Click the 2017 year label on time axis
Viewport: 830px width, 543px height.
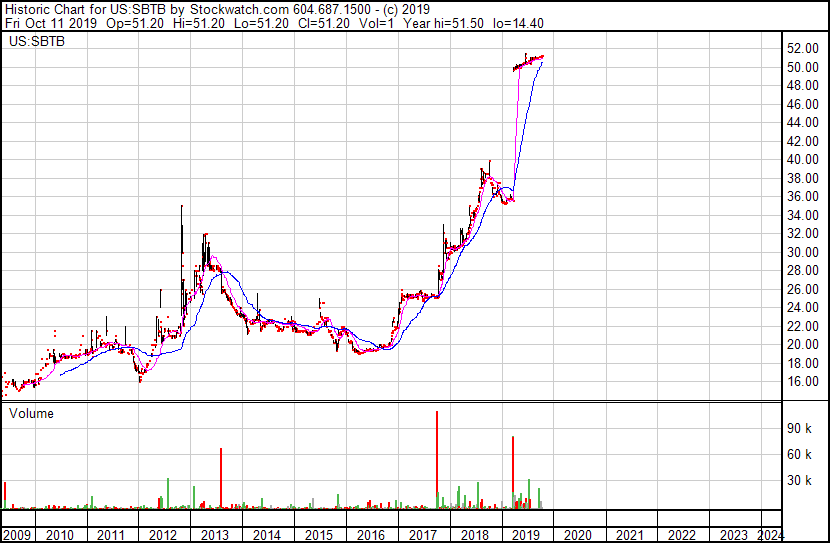click(423, 535)
